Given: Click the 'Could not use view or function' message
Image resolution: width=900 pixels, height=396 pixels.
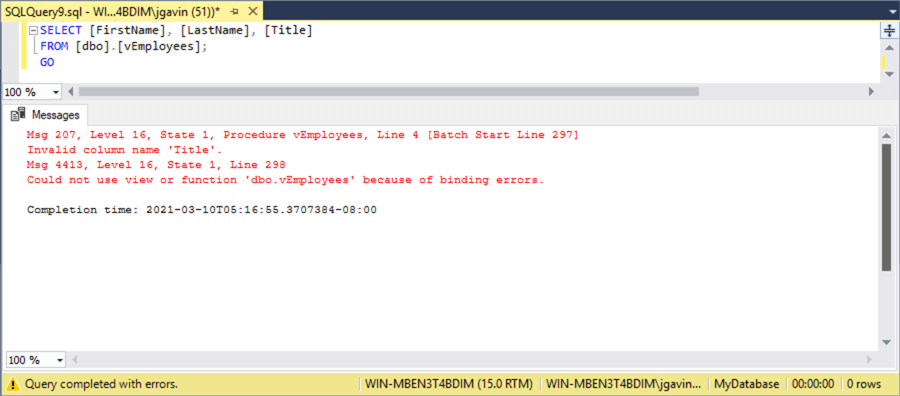Looking at the screenshot, I should (285, 180).
